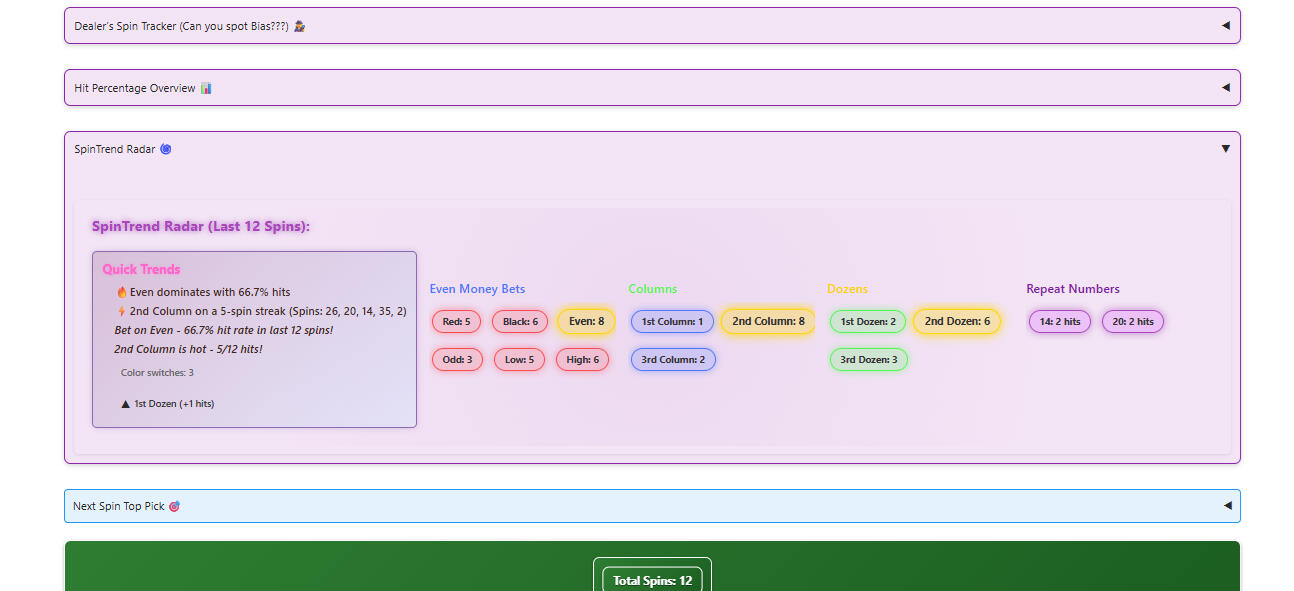Click the target icon beside Next Spin Top Pick

click(175, 506)
